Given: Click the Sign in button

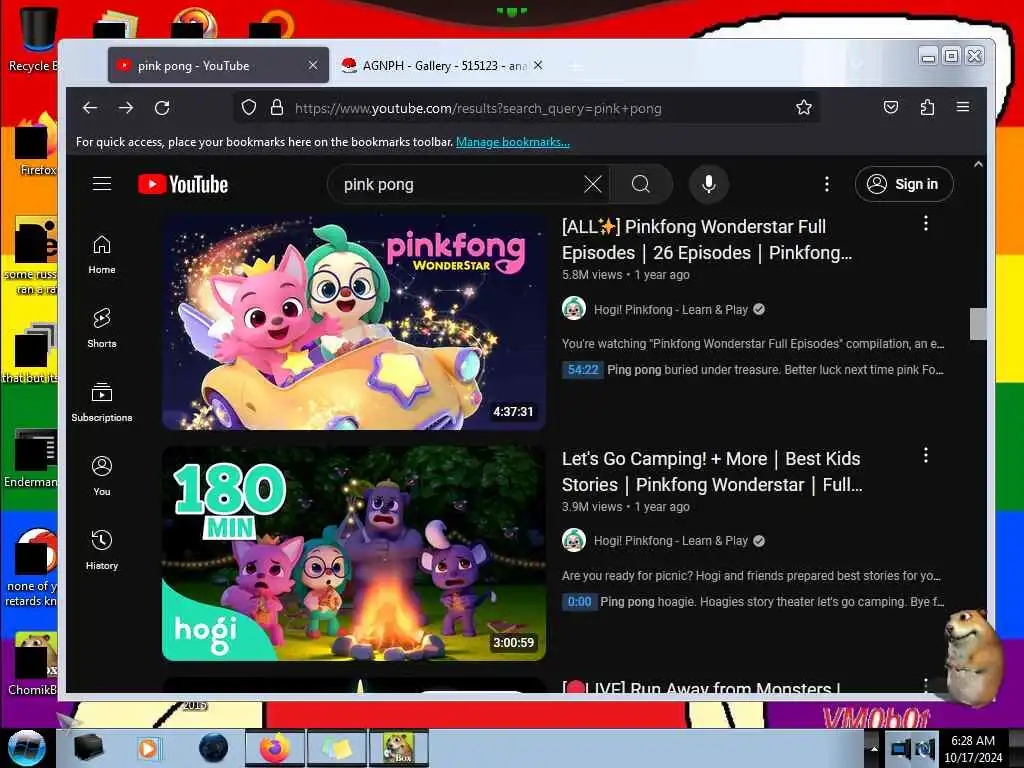Looking at the screenshot, I should pos(904,184).
